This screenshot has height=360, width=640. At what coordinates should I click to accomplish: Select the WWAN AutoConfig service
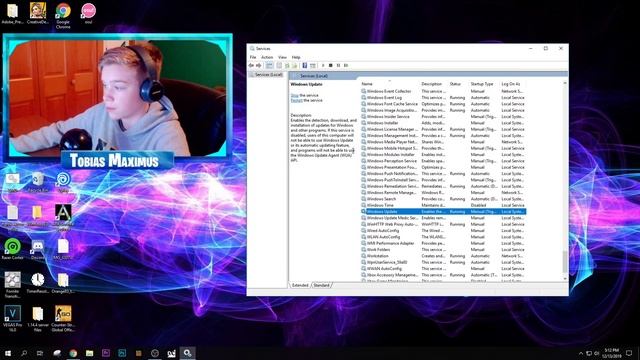[x=443, y=269]
